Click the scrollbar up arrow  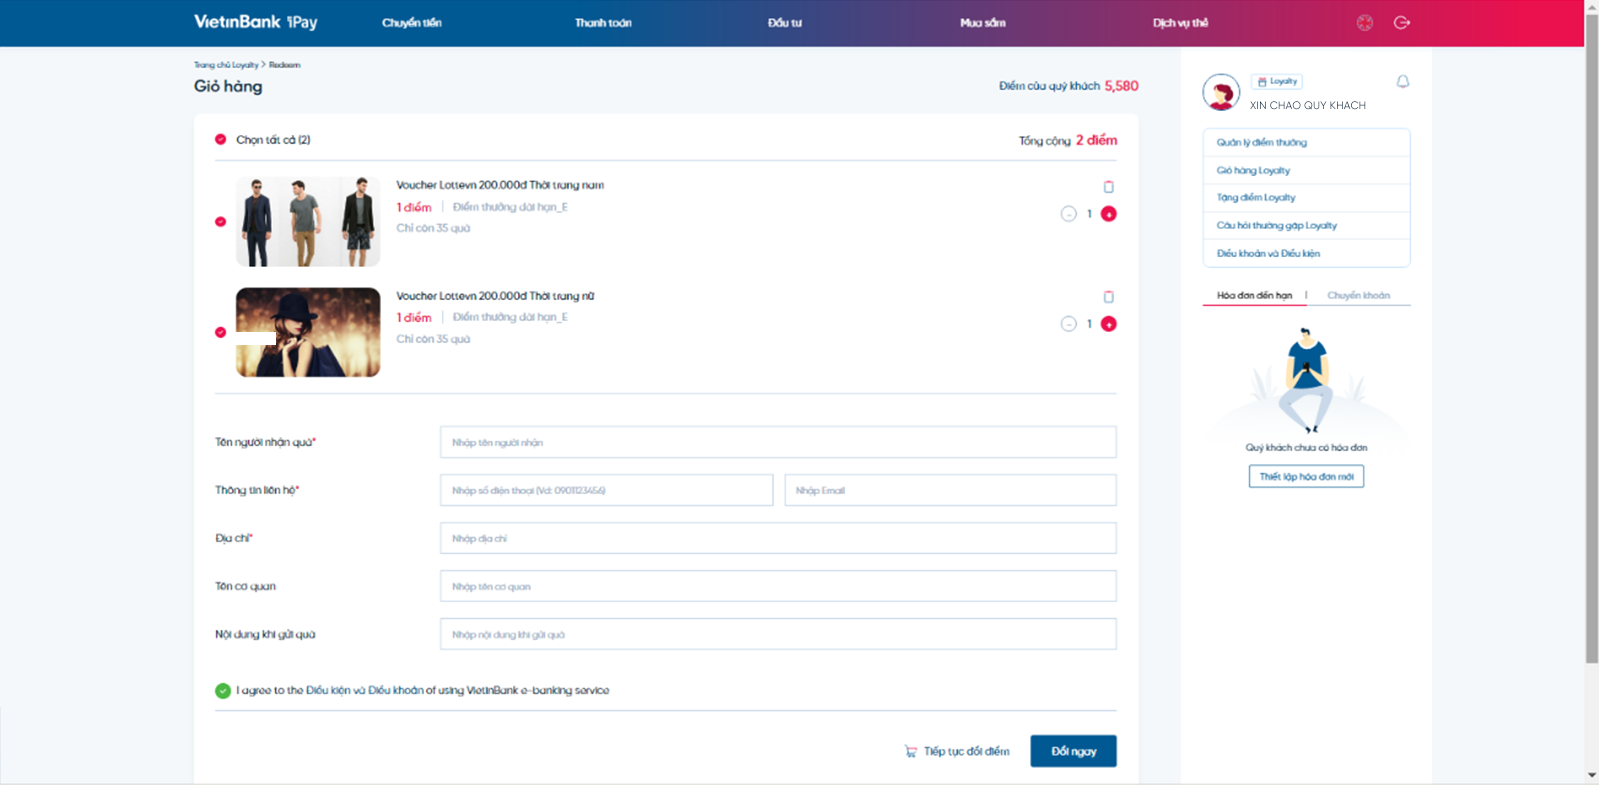(x=1591, y=7)
